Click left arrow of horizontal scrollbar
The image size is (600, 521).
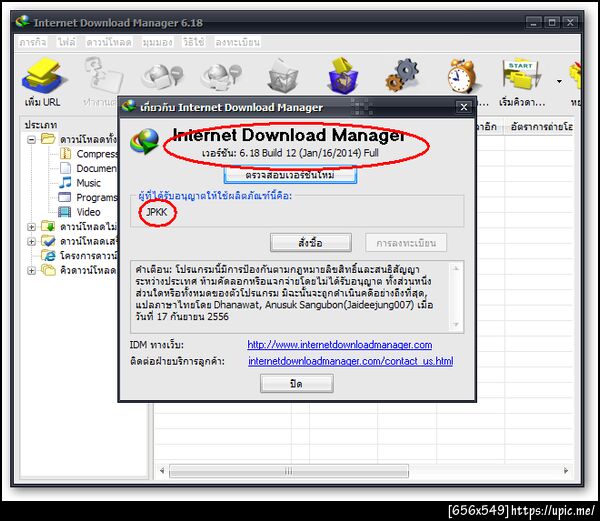pos(162,471)
